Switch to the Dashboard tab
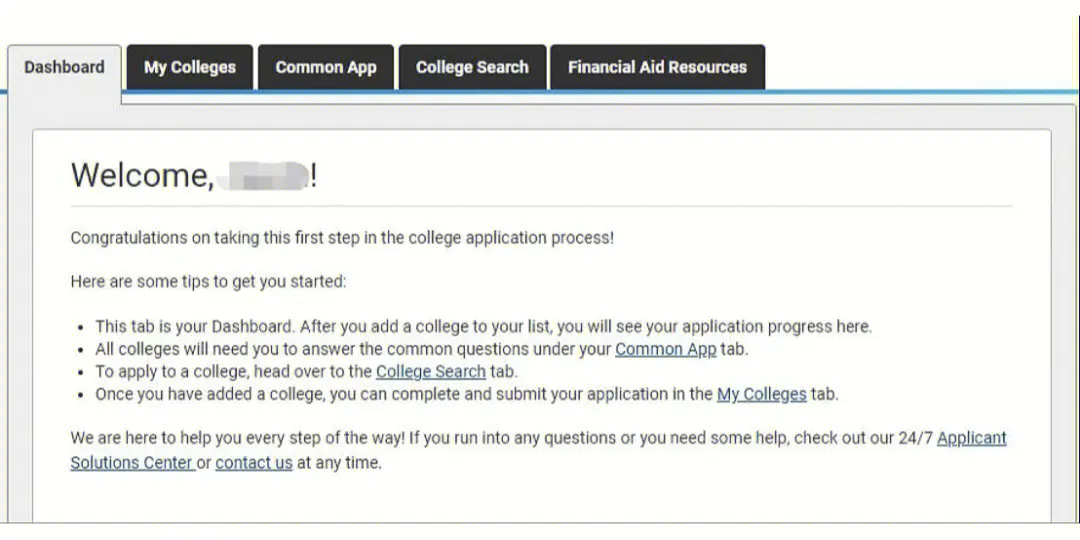 [65, 68]
